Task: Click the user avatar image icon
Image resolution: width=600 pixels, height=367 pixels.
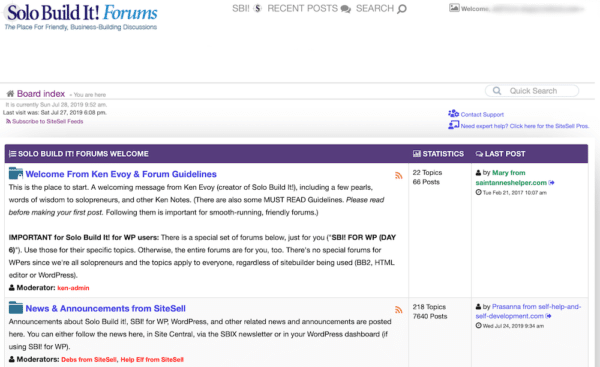Action: coord(454,8)
